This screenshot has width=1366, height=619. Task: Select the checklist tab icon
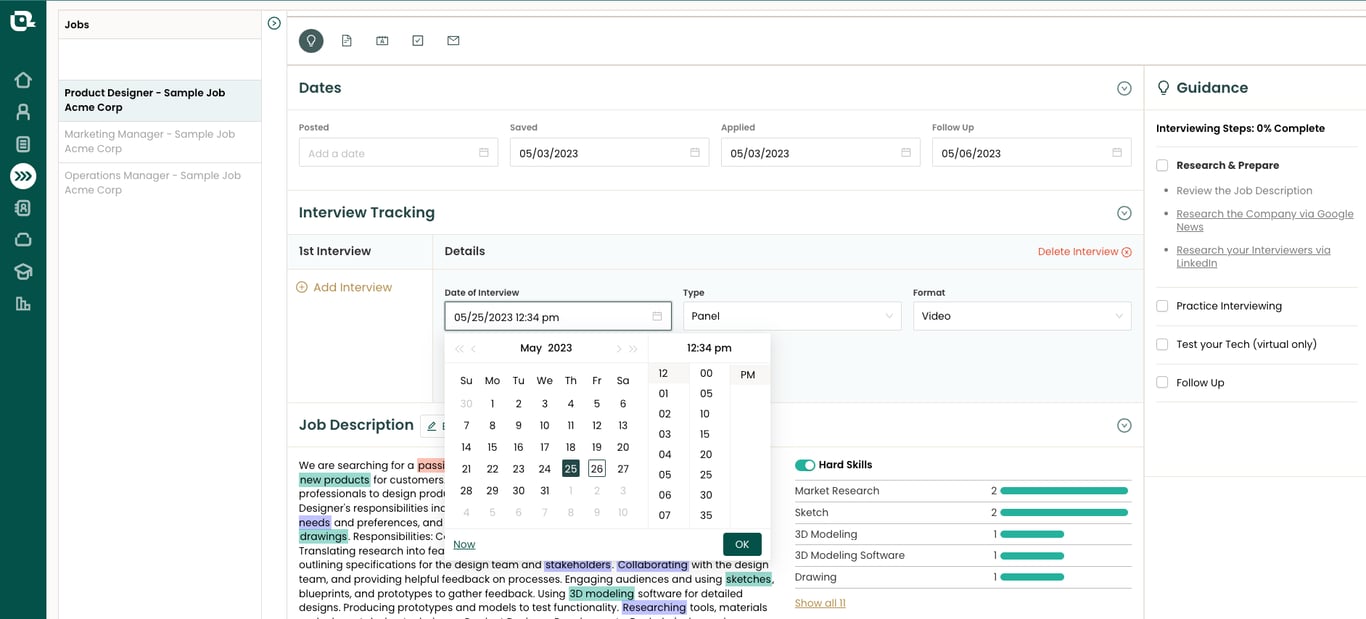click(418, 41)
